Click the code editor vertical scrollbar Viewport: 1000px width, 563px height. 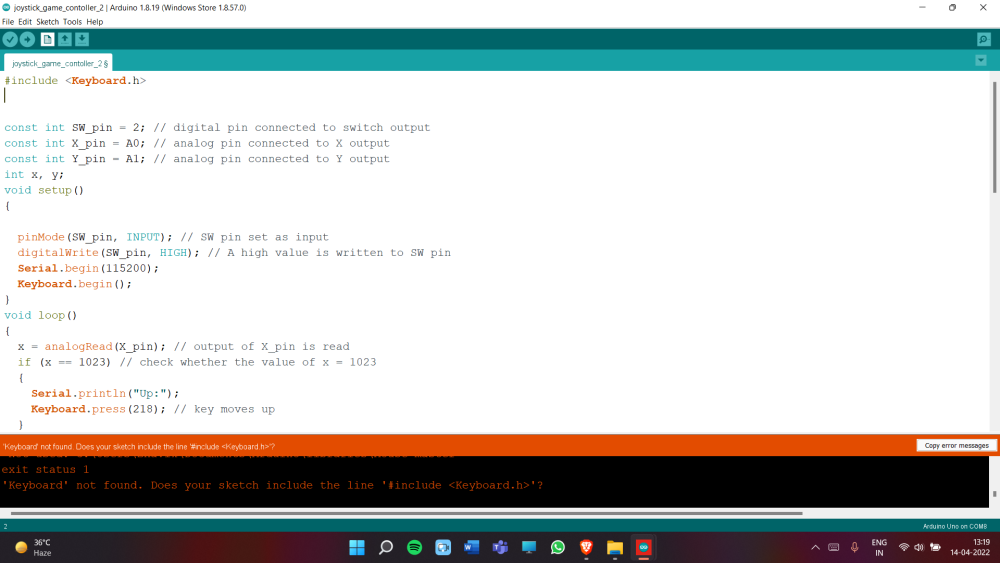(994, 140)
